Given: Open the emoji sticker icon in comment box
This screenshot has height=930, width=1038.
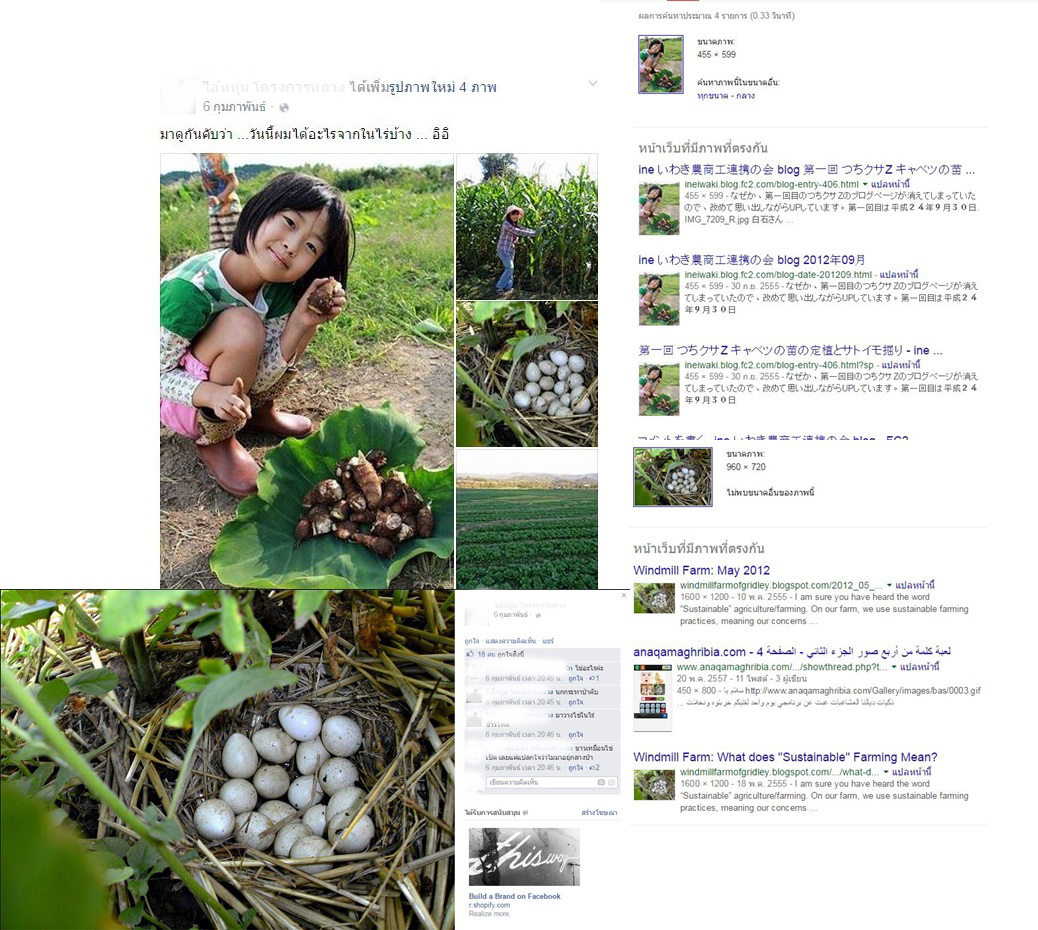Looking at the screenshot, I should (x=612, y=782).
